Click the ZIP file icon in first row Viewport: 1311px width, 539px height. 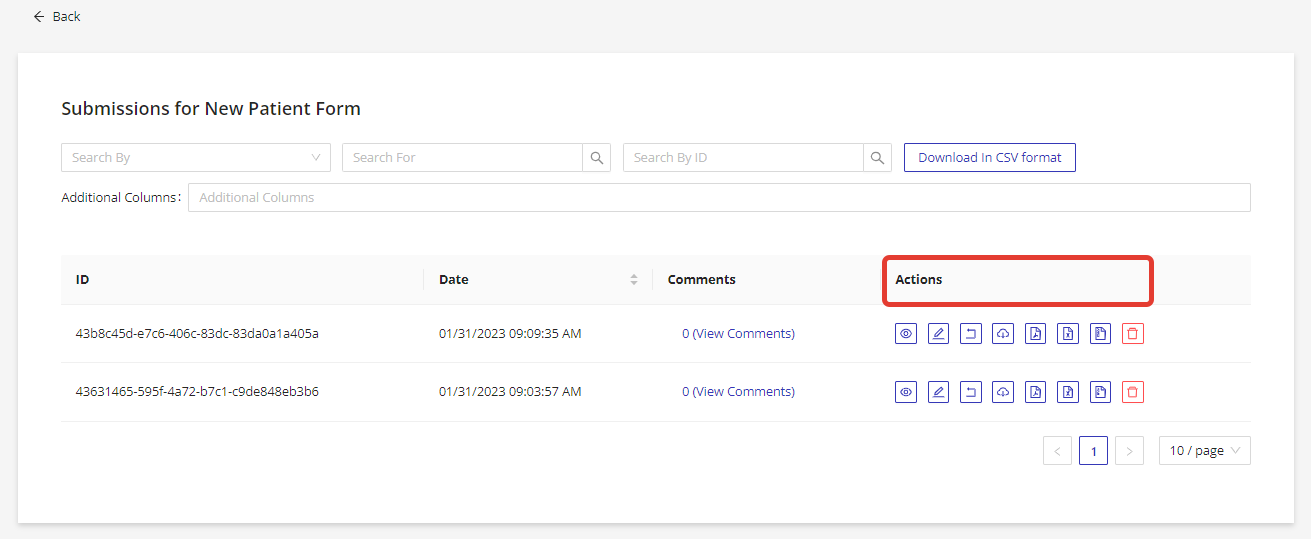(x=1100, y=334)
